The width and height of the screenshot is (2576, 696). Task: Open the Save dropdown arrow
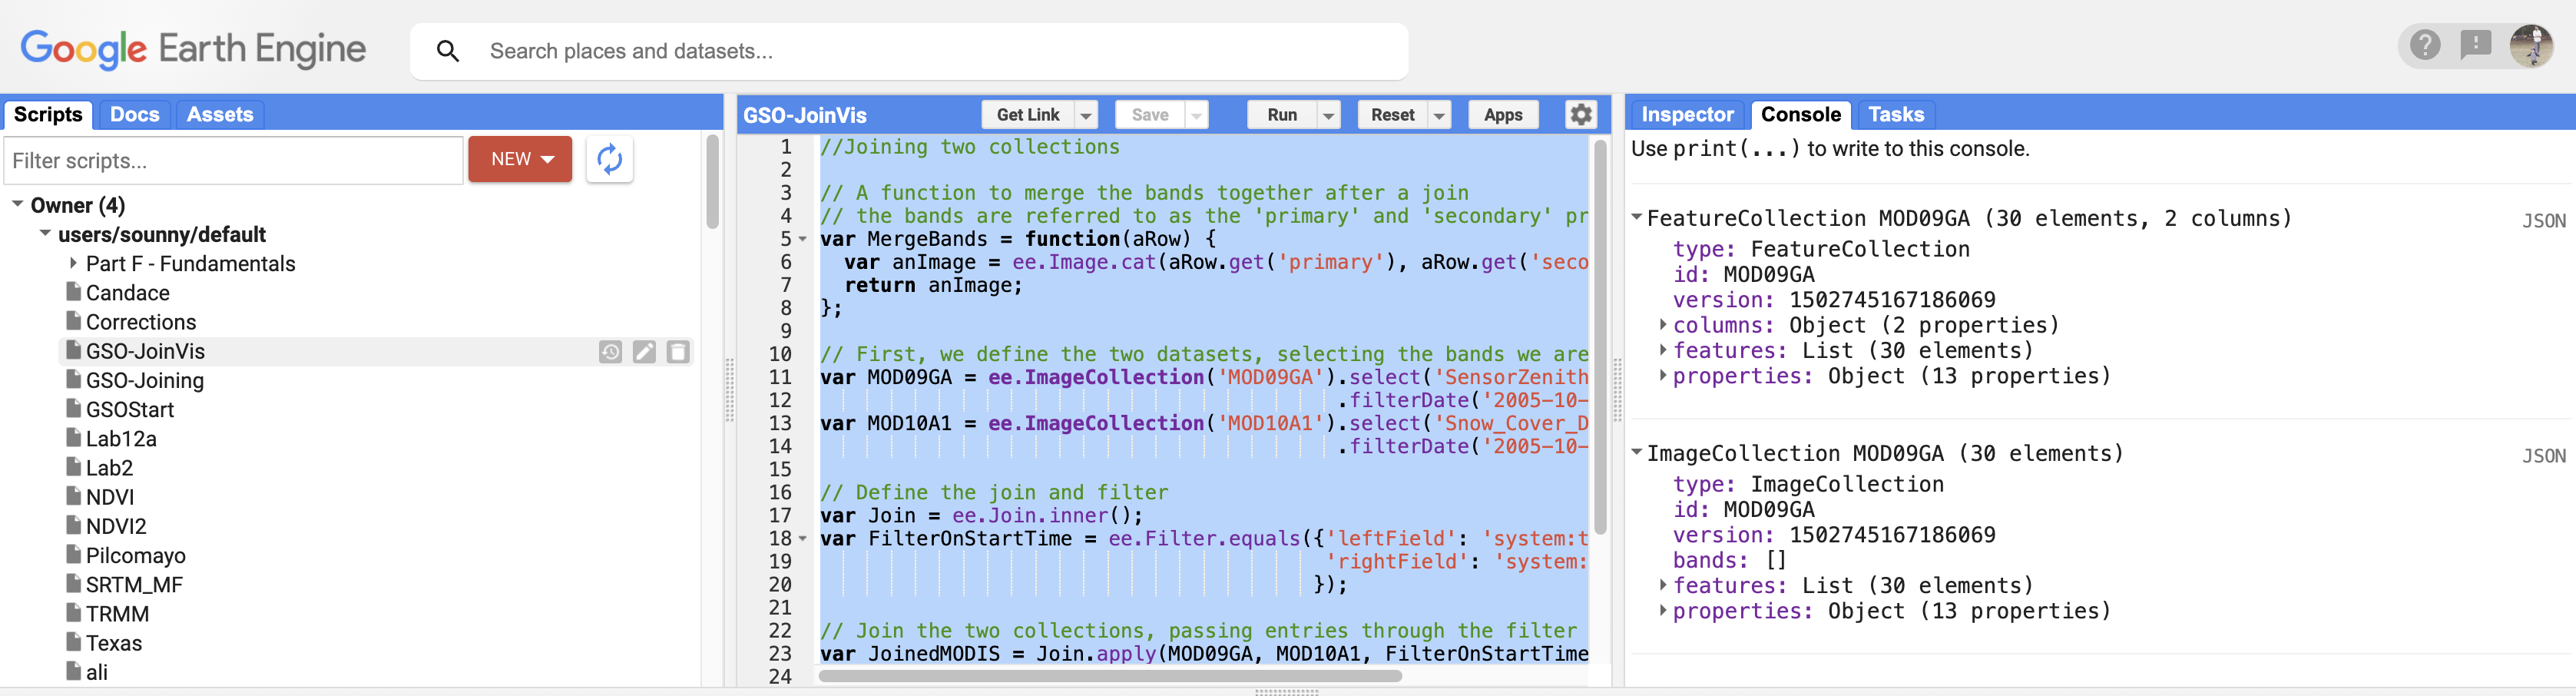1196,114
